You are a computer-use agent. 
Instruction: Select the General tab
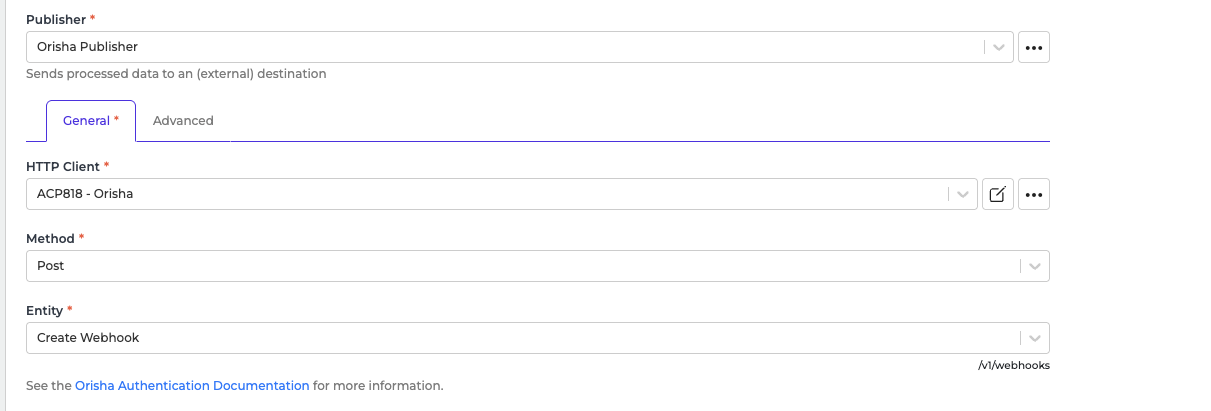pos(90,121)
